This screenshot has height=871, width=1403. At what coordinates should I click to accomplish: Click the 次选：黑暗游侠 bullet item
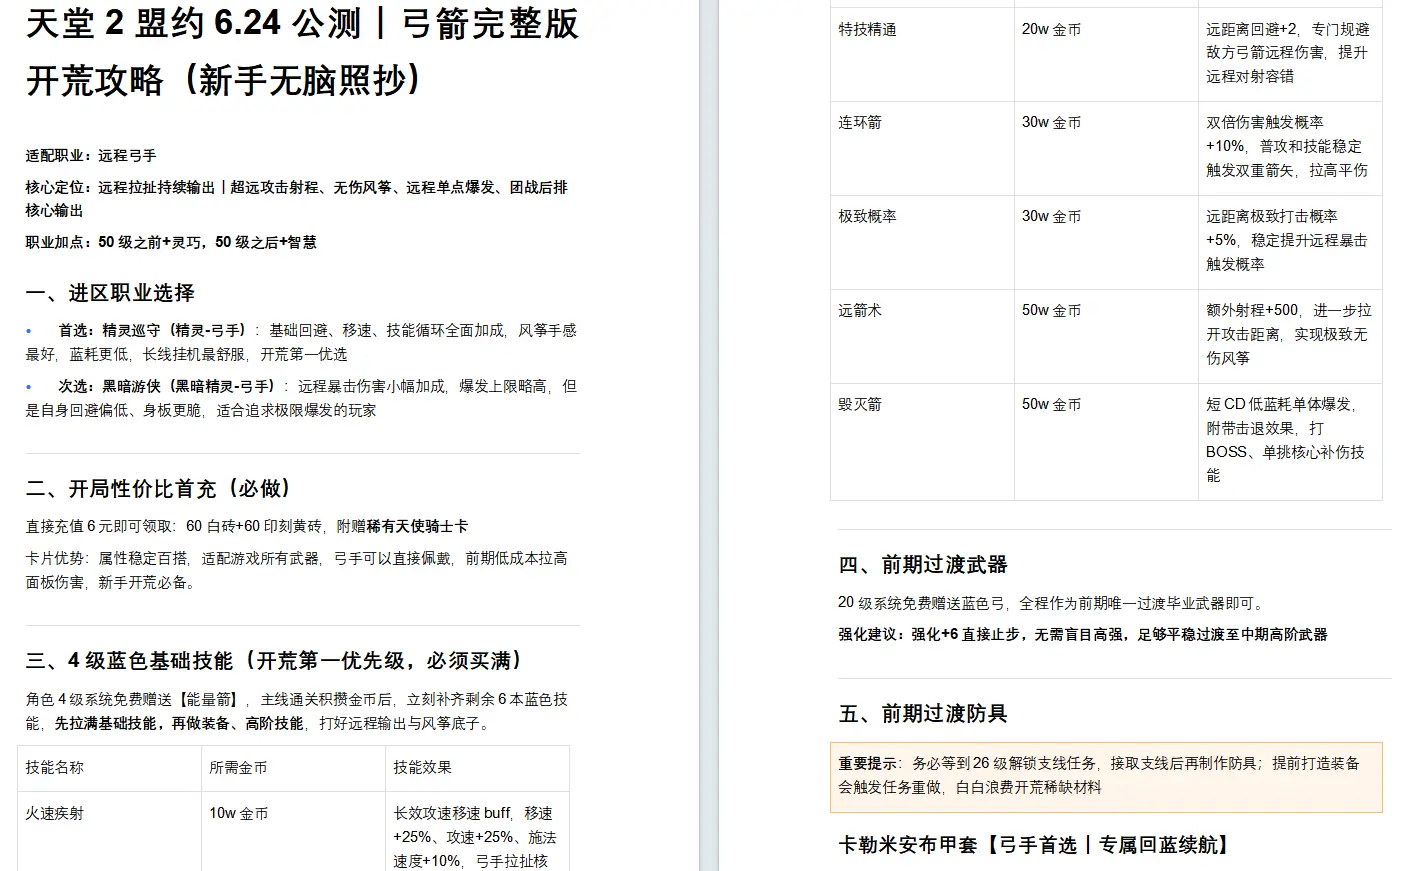coord(301,398)
